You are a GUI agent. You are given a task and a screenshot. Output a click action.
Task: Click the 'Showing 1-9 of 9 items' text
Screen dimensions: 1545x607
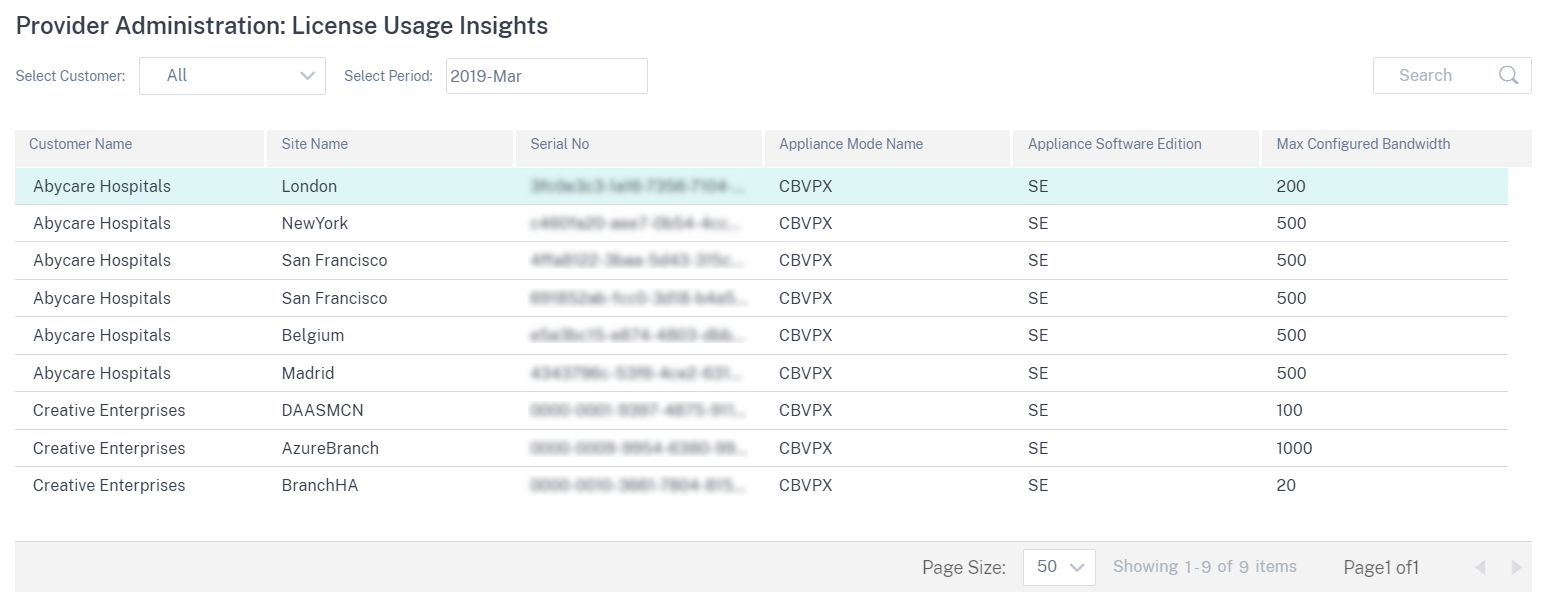1205,567
